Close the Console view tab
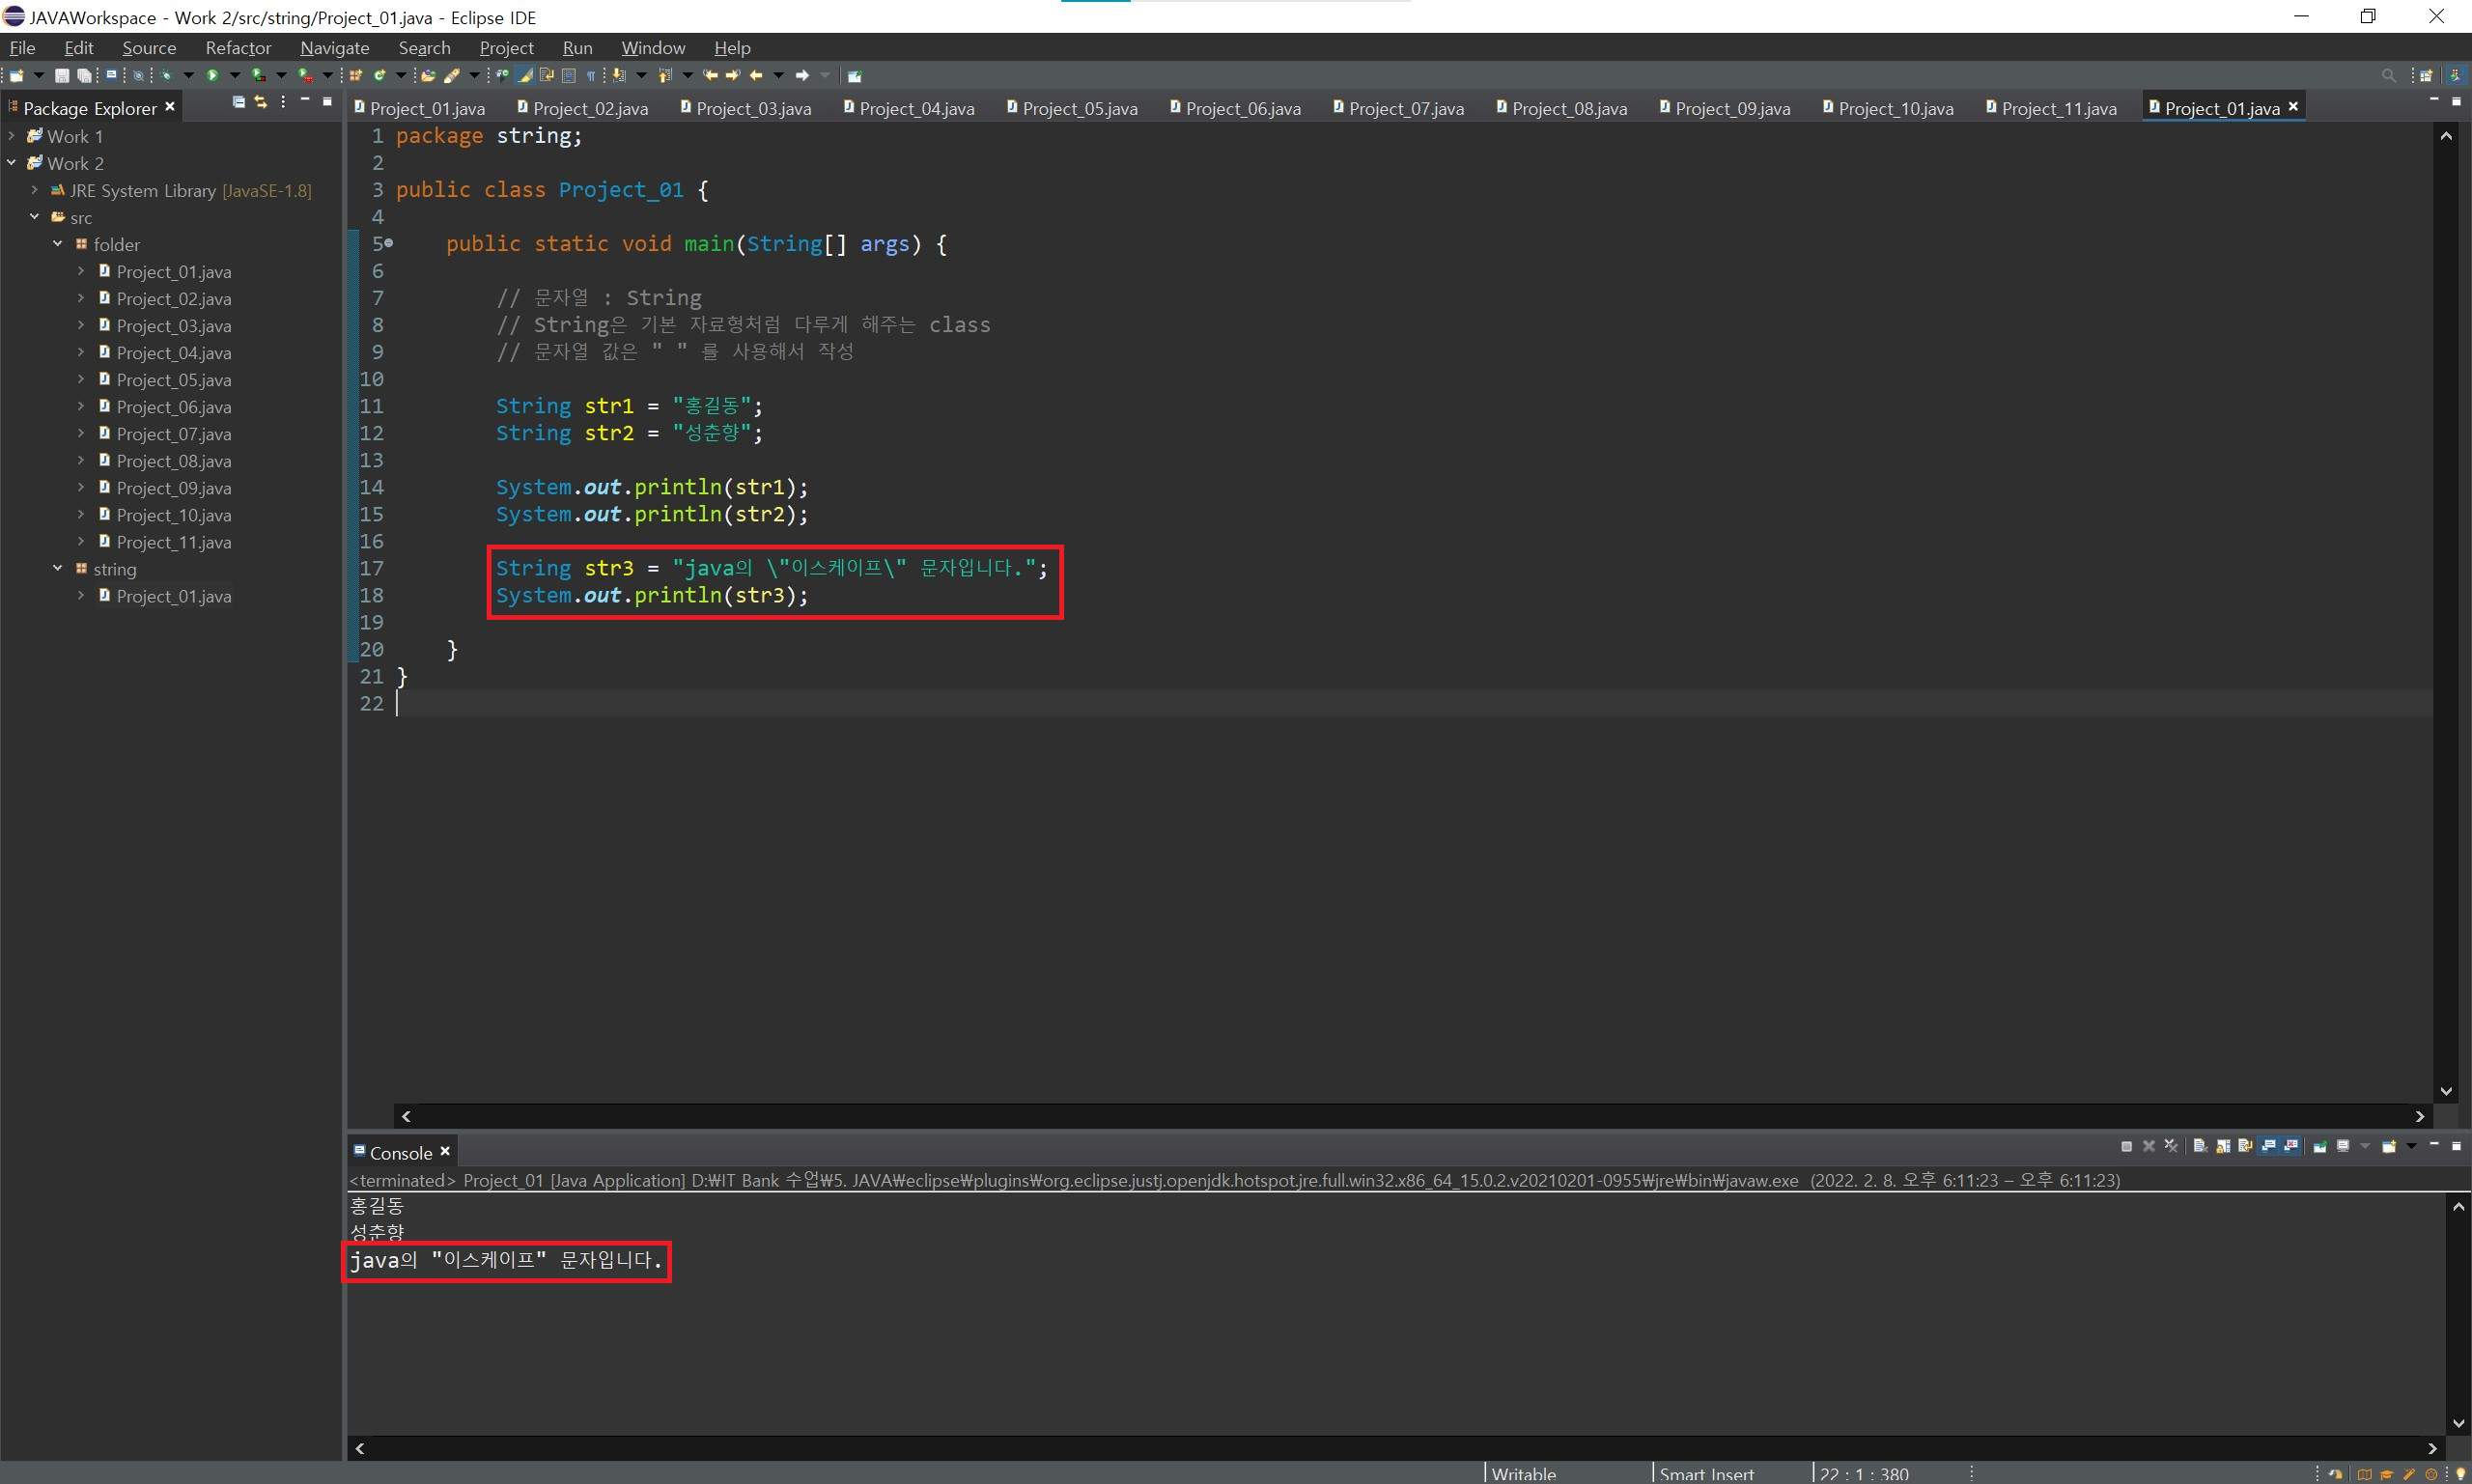This screenshot has width=2472, height=1484. click(x=445, y=1152)
